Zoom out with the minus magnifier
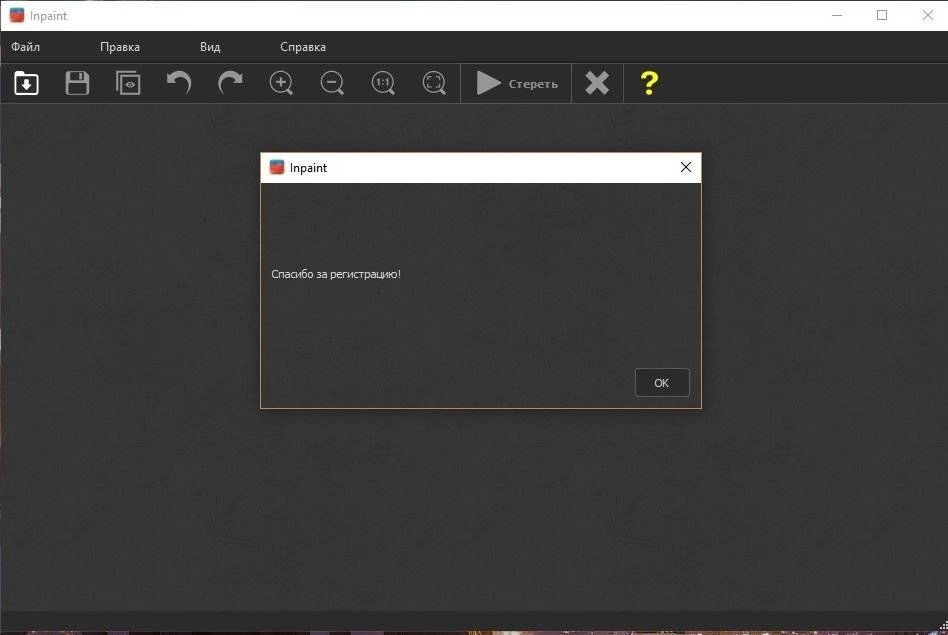The width and height of the screenshot is (948, 635). point(332,83)
